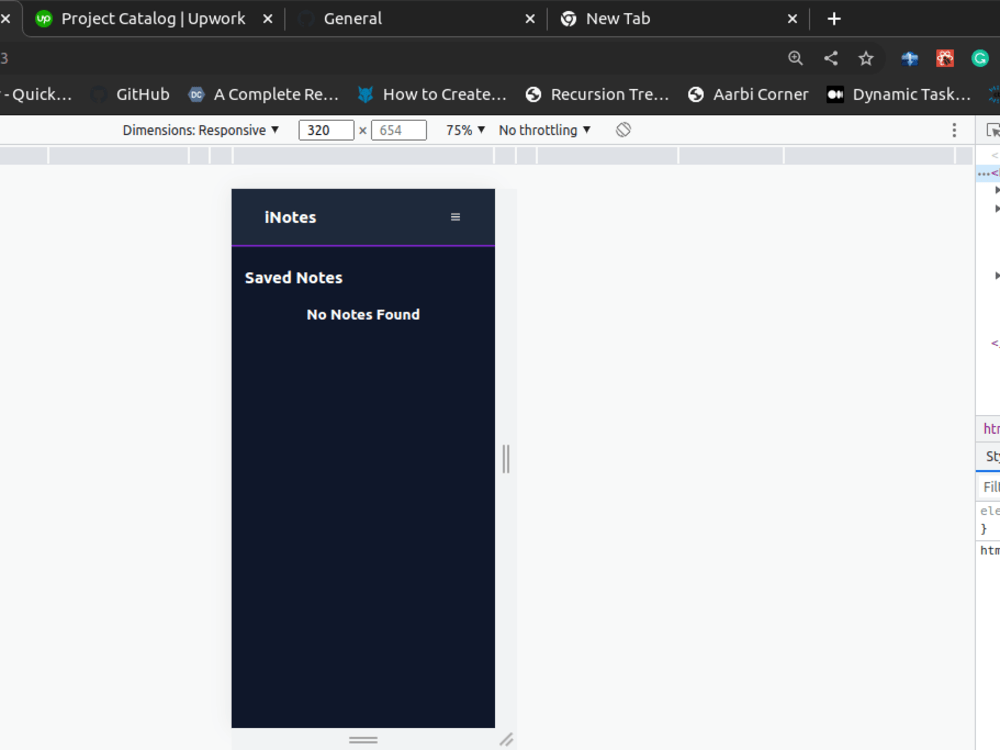Click the Chrome favicon on New Tab

tap(568, 19)
